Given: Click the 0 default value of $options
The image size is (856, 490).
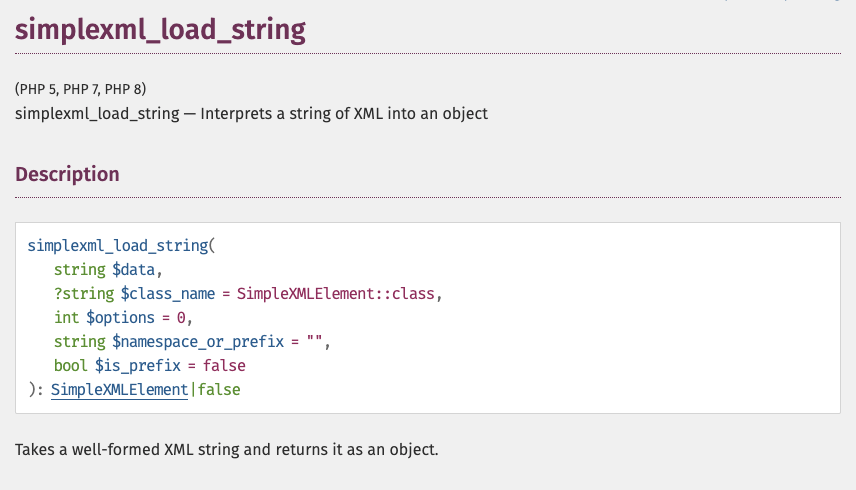Looking at the screenshot, I should pyautogui.click(x=181, y=318).
